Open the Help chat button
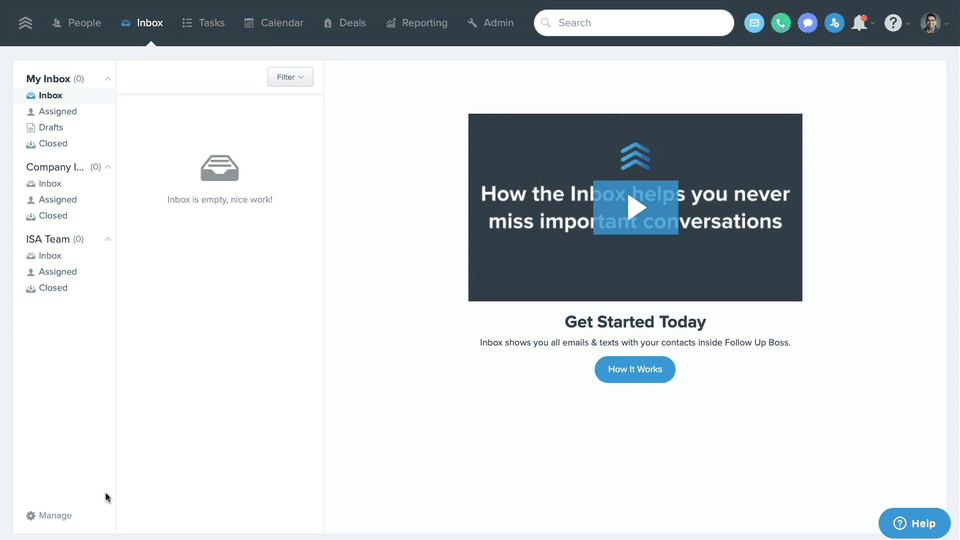This screenshot has height=540, width=960. coord(914,523)
